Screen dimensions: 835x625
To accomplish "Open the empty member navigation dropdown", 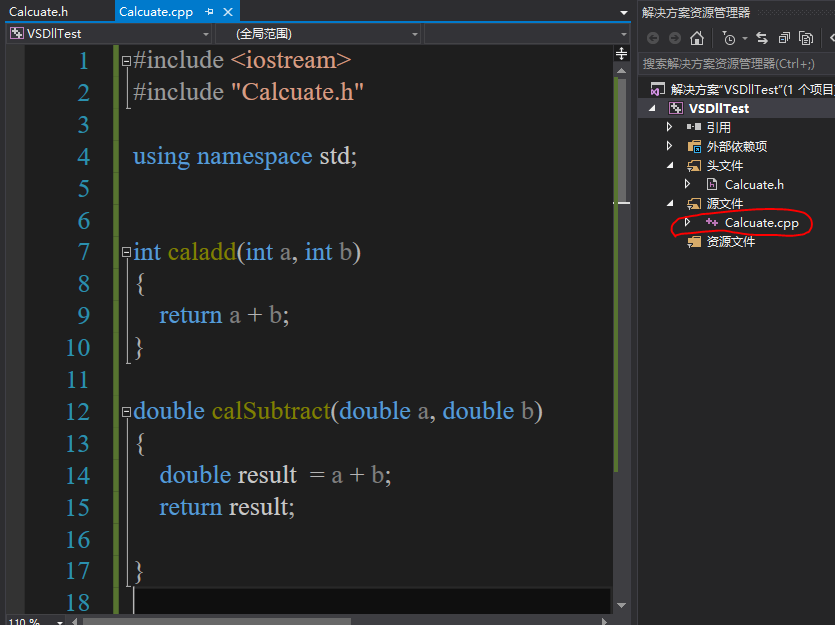I will (x=526, y=34).
